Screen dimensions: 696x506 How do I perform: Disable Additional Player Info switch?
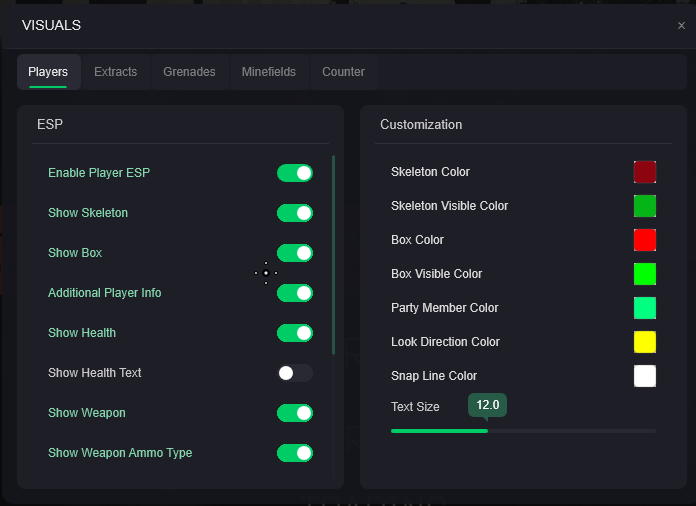point(295,293)
